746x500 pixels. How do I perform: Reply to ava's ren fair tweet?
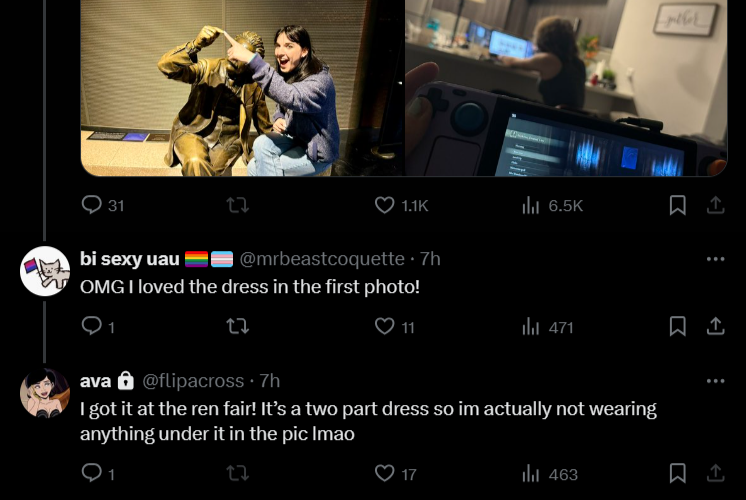tap(98, 473)
